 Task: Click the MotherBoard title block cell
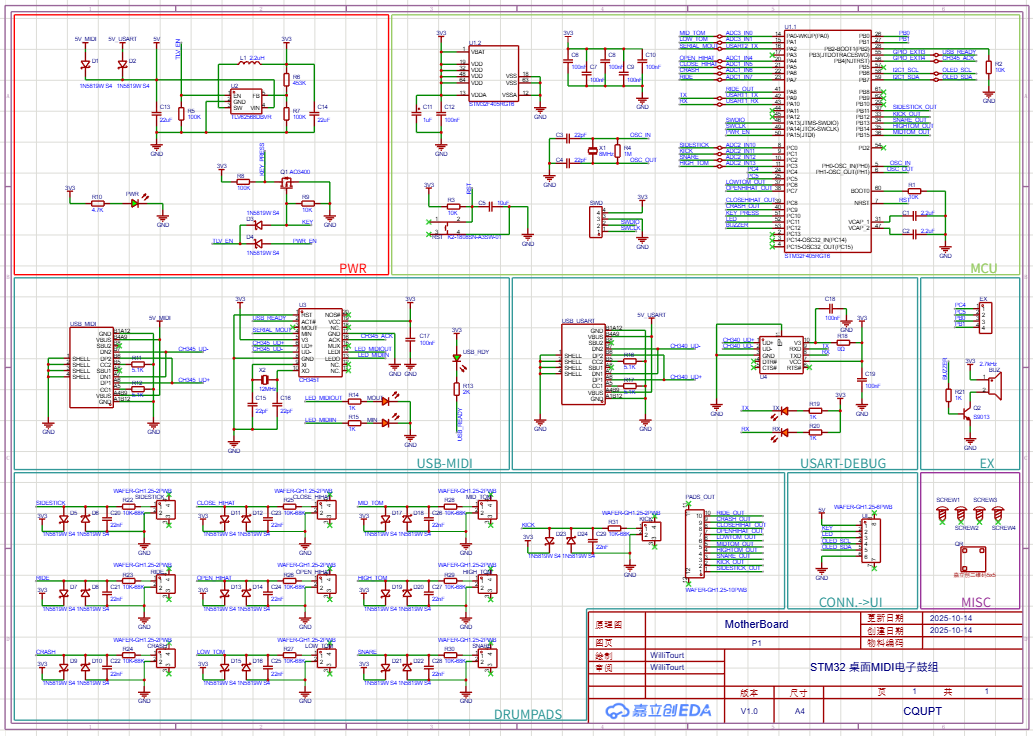click(755, 625)
